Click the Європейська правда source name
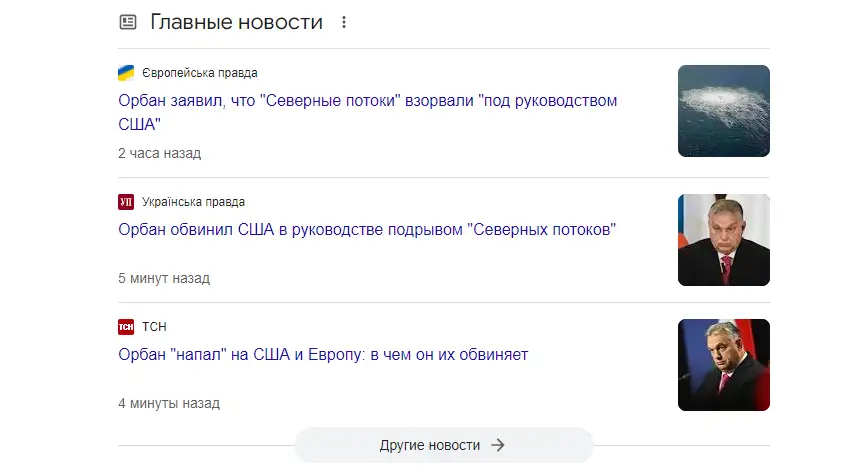 tap(200, 73)
